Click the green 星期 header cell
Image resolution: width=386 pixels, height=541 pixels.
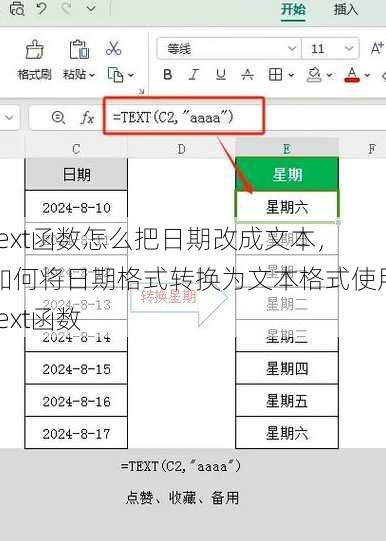[x=287, y=174]
